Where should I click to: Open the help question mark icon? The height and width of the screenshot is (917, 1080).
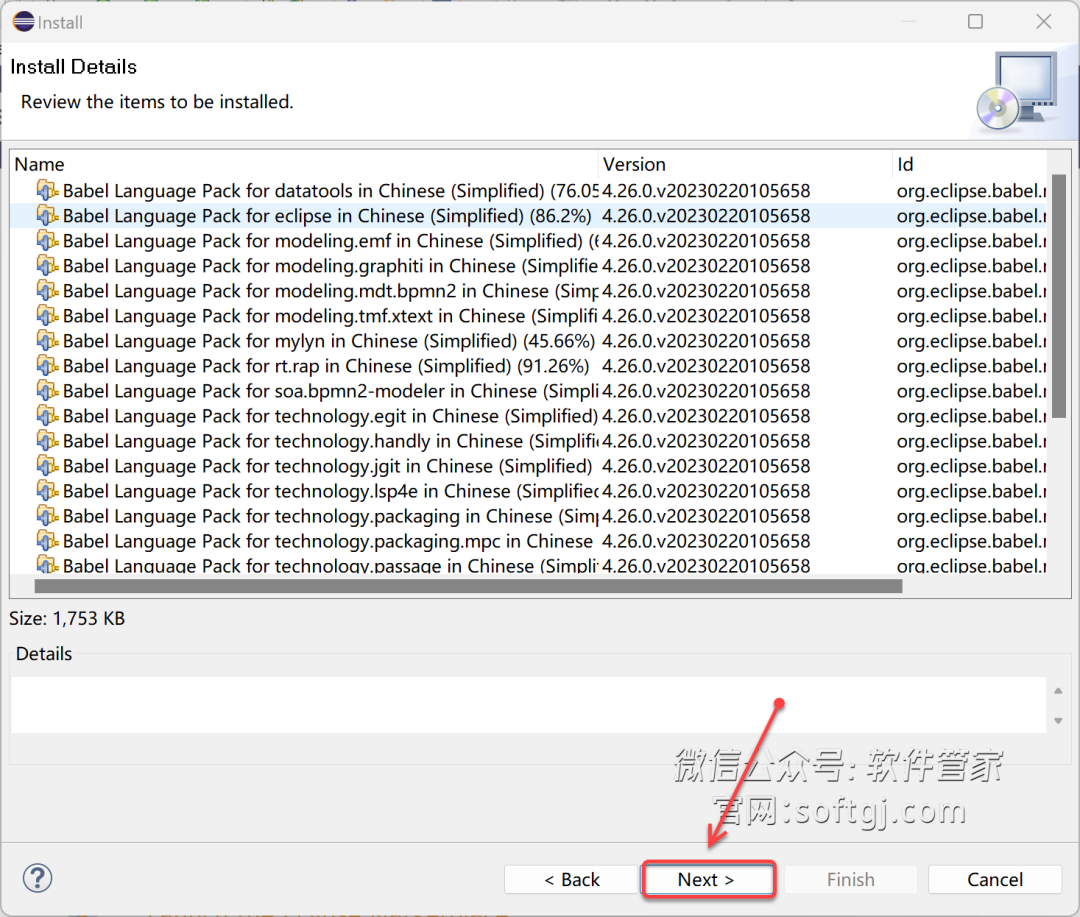[x=37, y=878]
